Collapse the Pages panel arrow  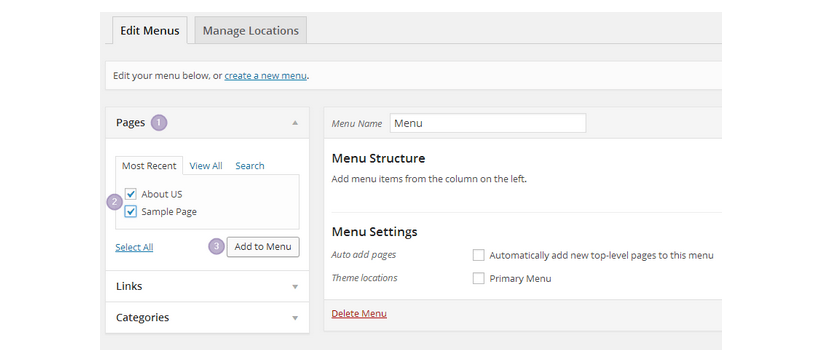tap(295, 123)
